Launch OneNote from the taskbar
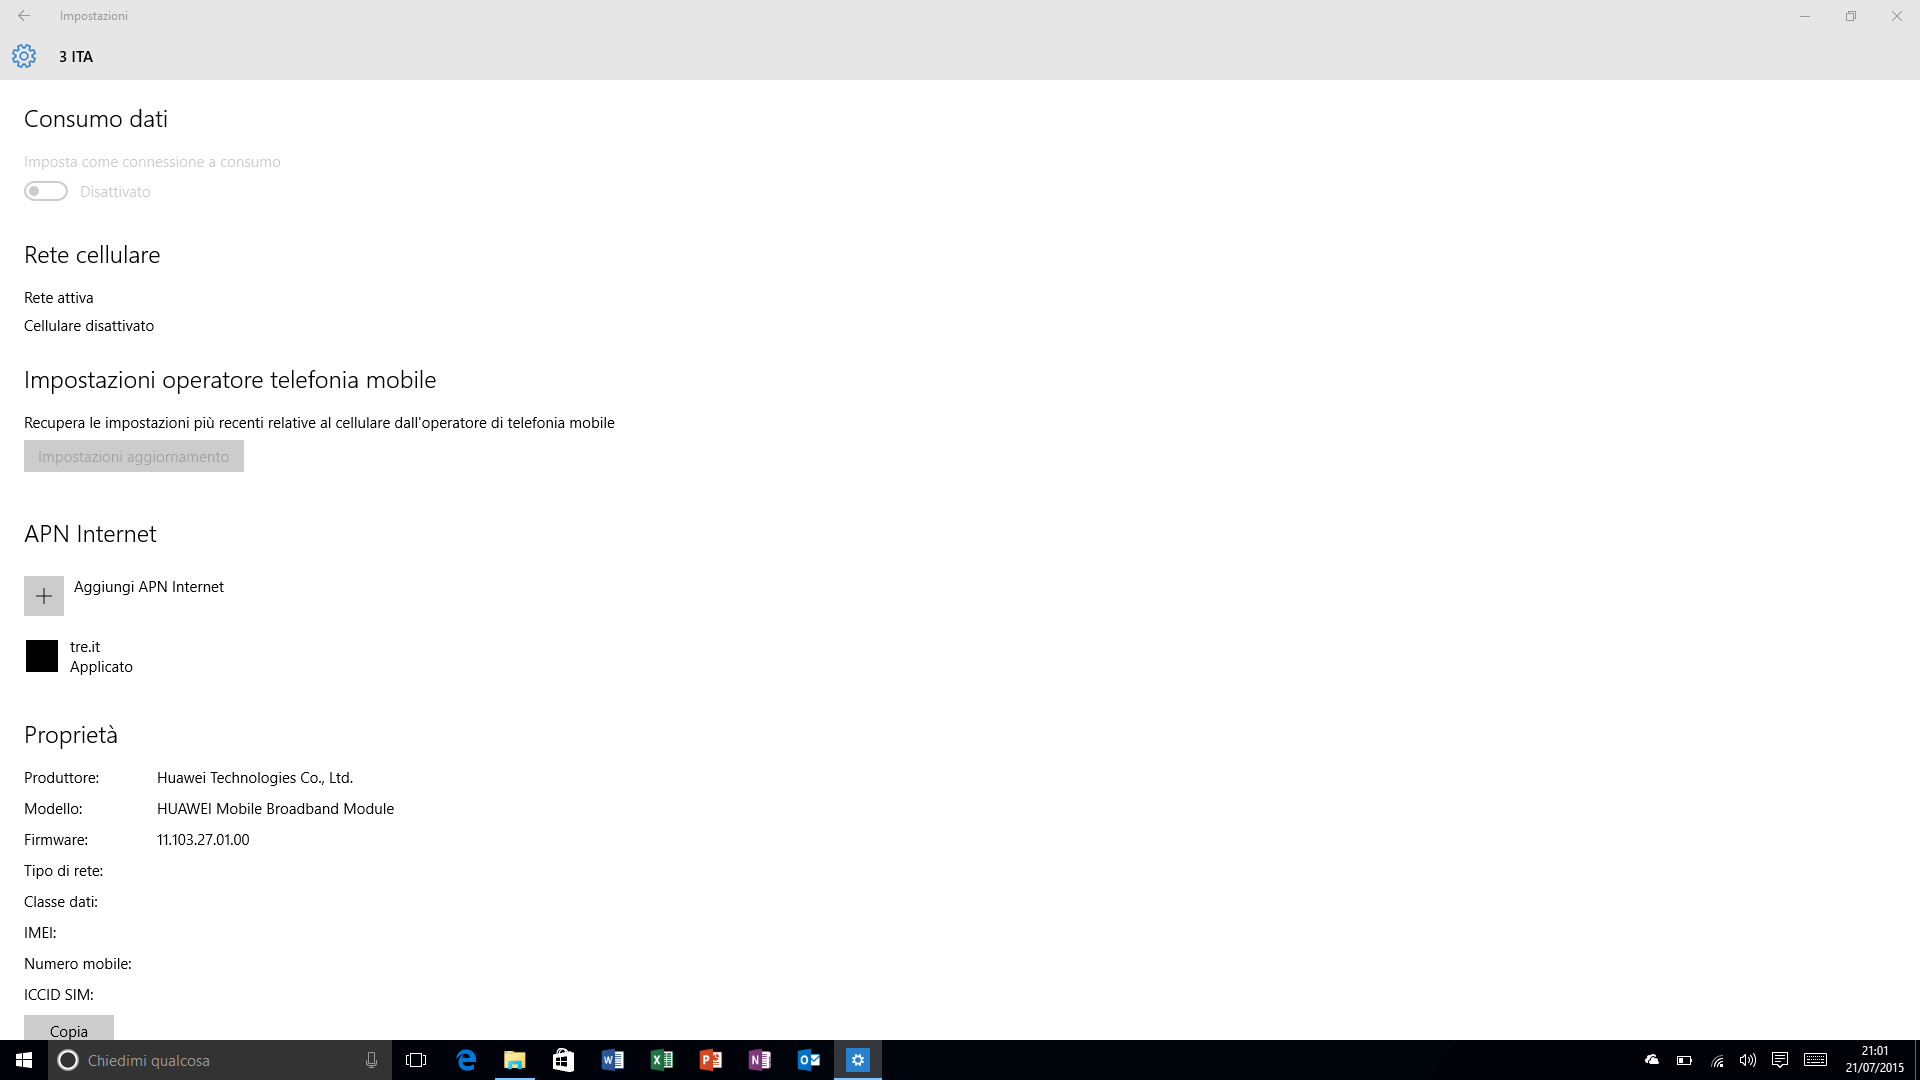Viewport: 1920px width, 1080px height. (760, 1060)
